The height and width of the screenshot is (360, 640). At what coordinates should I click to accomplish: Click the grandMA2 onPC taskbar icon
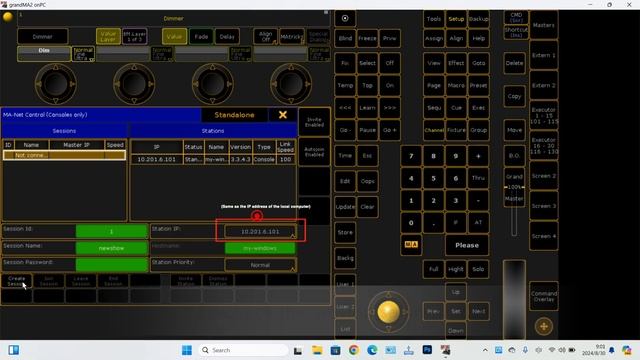[445, 350]
